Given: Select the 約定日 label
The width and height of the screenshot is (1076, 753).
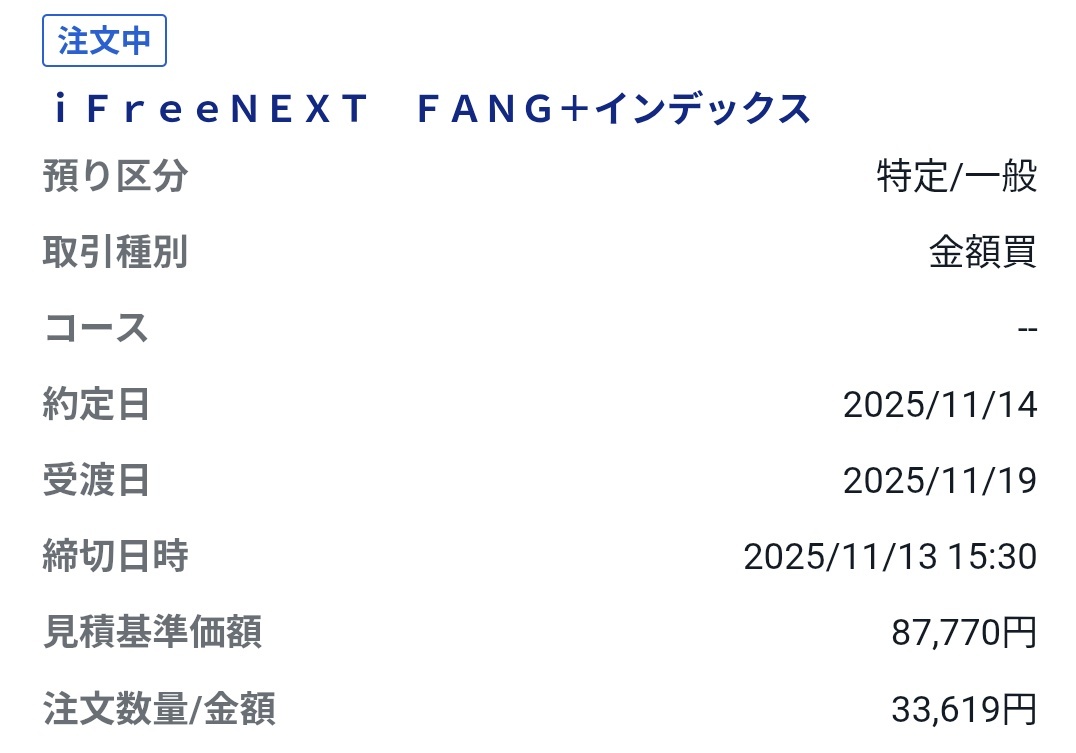Looking at the screenshot, I should (97, 405).
